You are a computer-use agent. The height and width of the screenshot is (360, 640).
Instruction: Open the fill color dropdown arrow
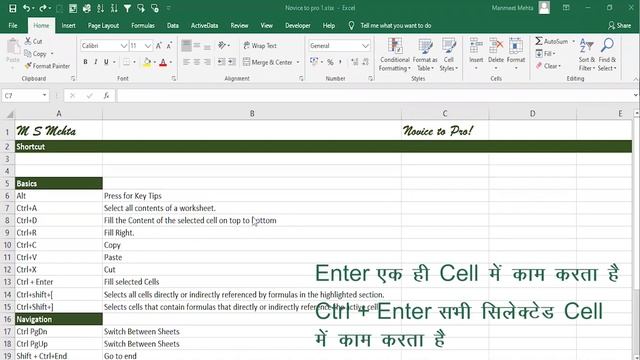coord(155,62)
